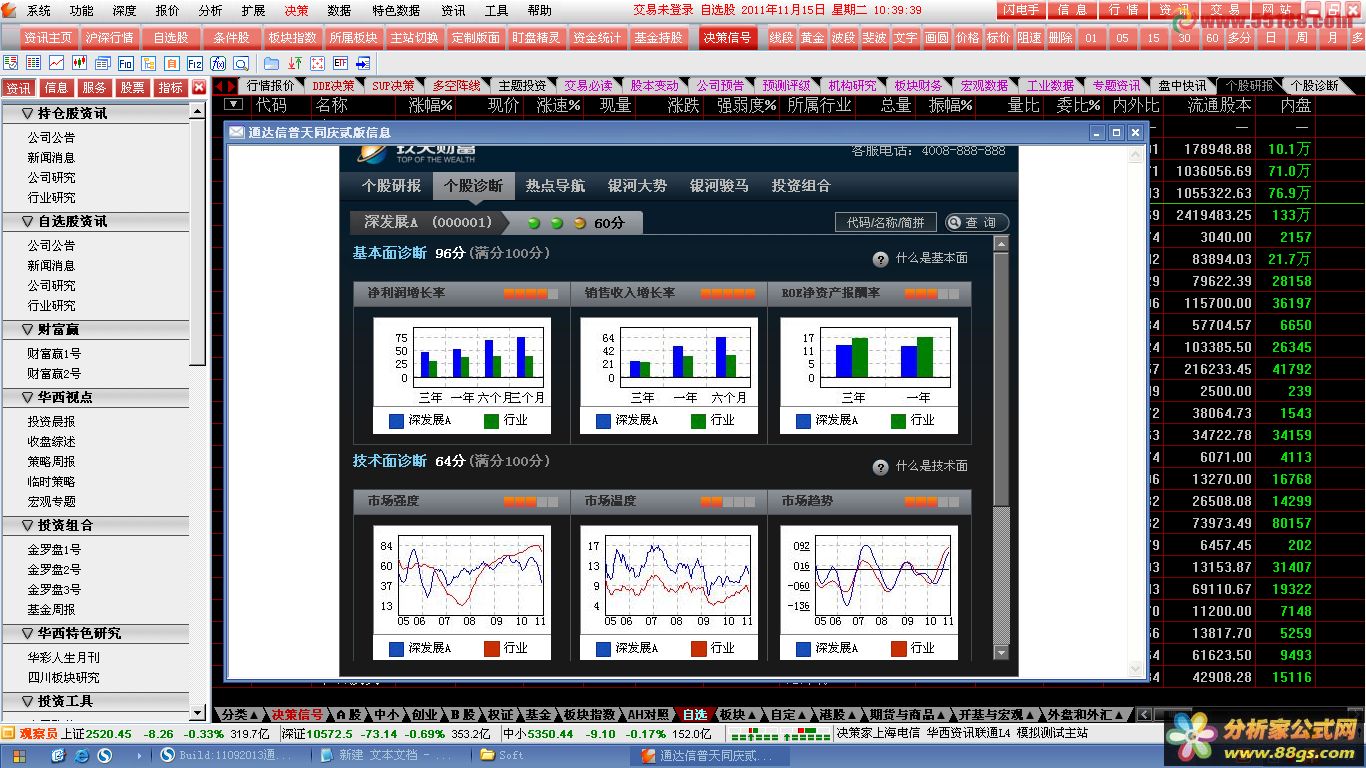Collapse the 投资组合 section
This screenshot has height=768, width=1366.
27,525
